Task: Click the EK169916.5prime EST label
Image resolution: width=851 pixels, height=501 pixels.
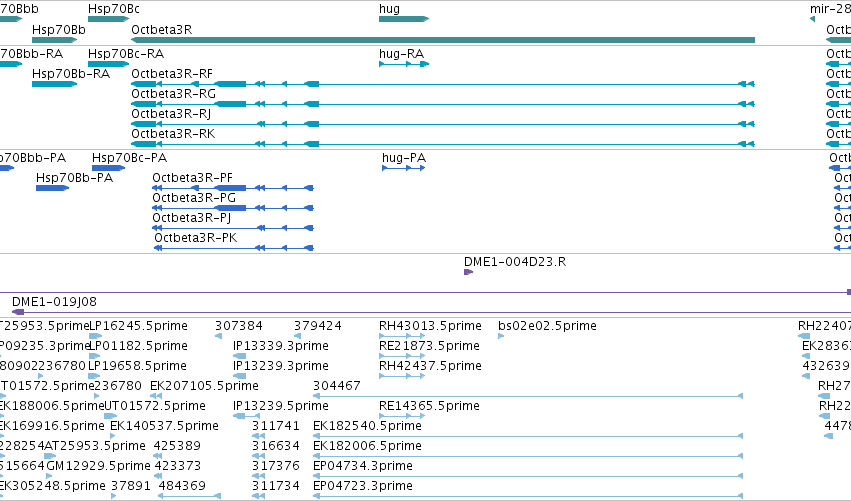Action: (52, 426)
